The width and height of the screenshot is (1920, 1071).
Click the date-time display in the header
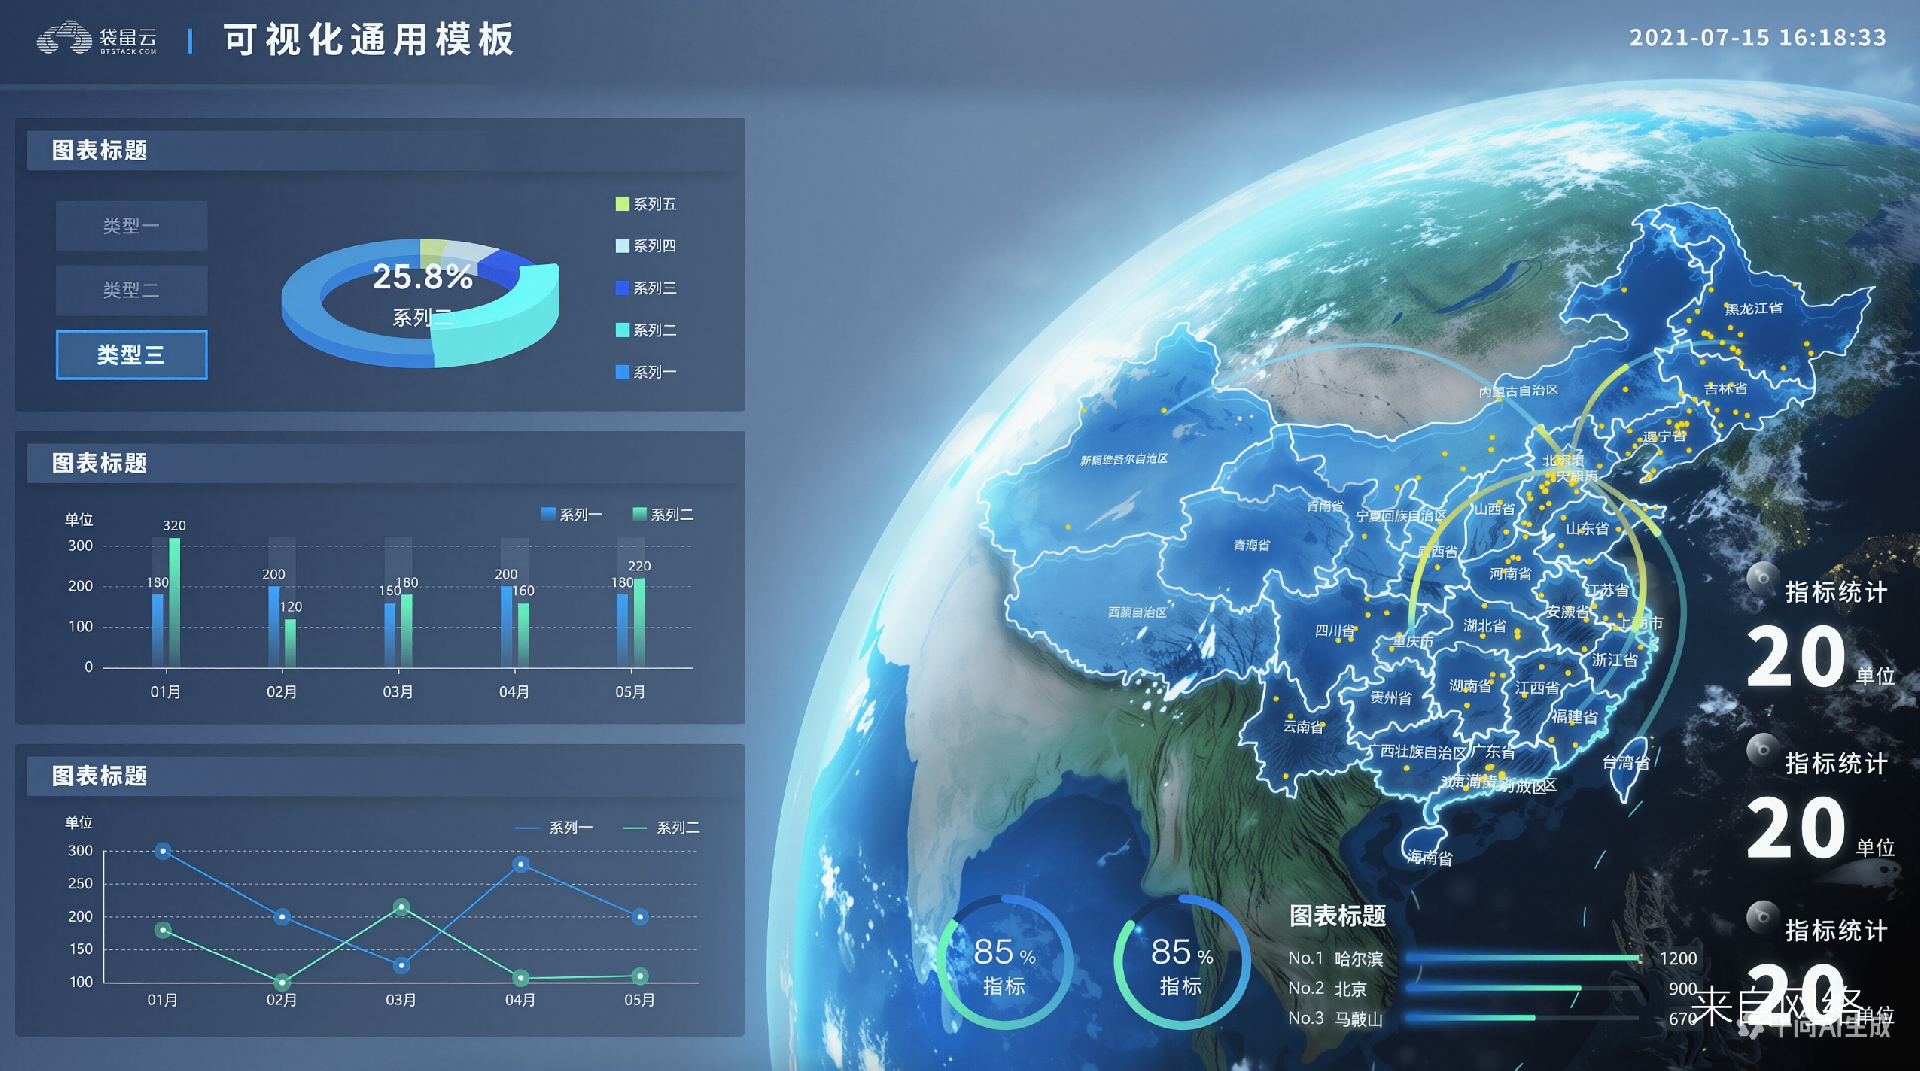point(1757,38)
